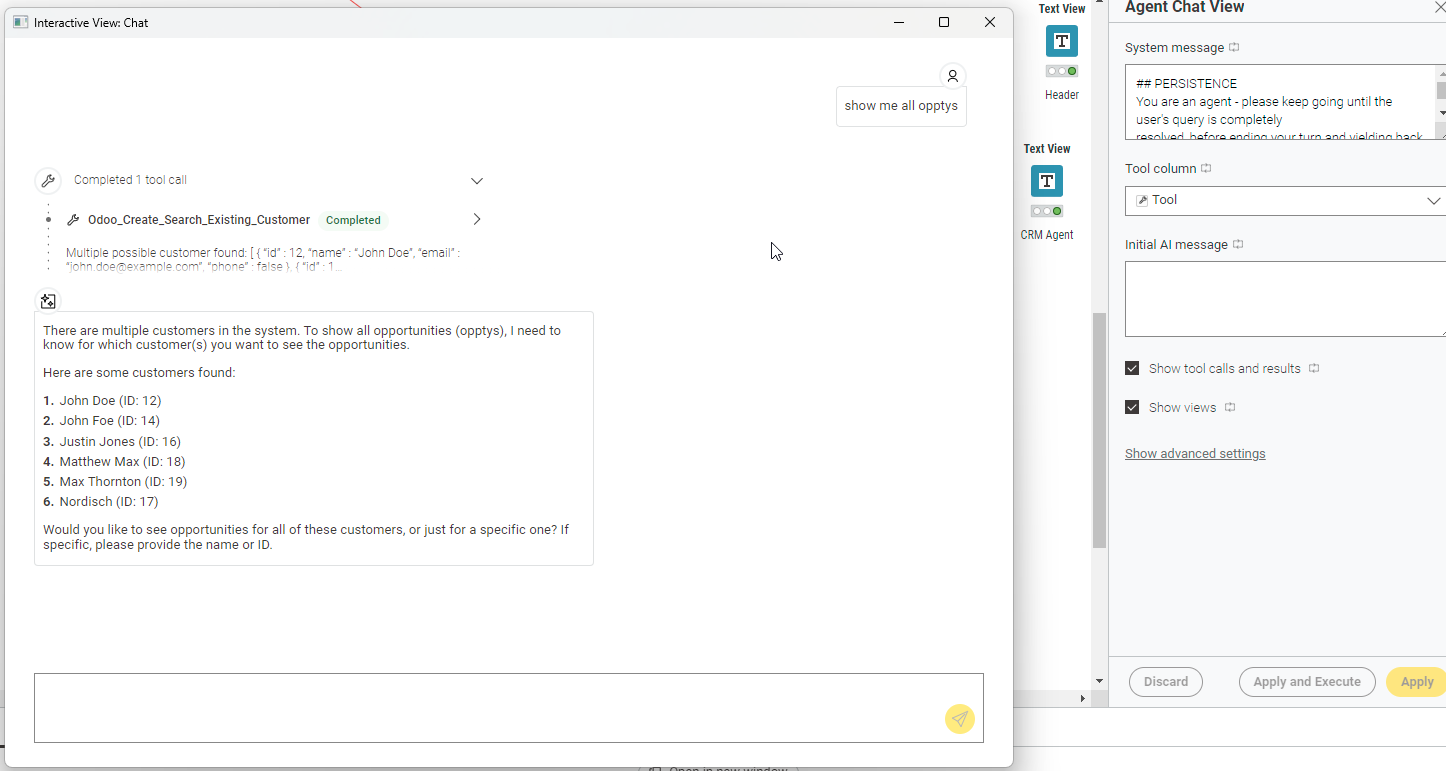This screenshot has height=771, width=1446.
Task: Click flow variable icon beside Tool column label
Action: 1206,169
